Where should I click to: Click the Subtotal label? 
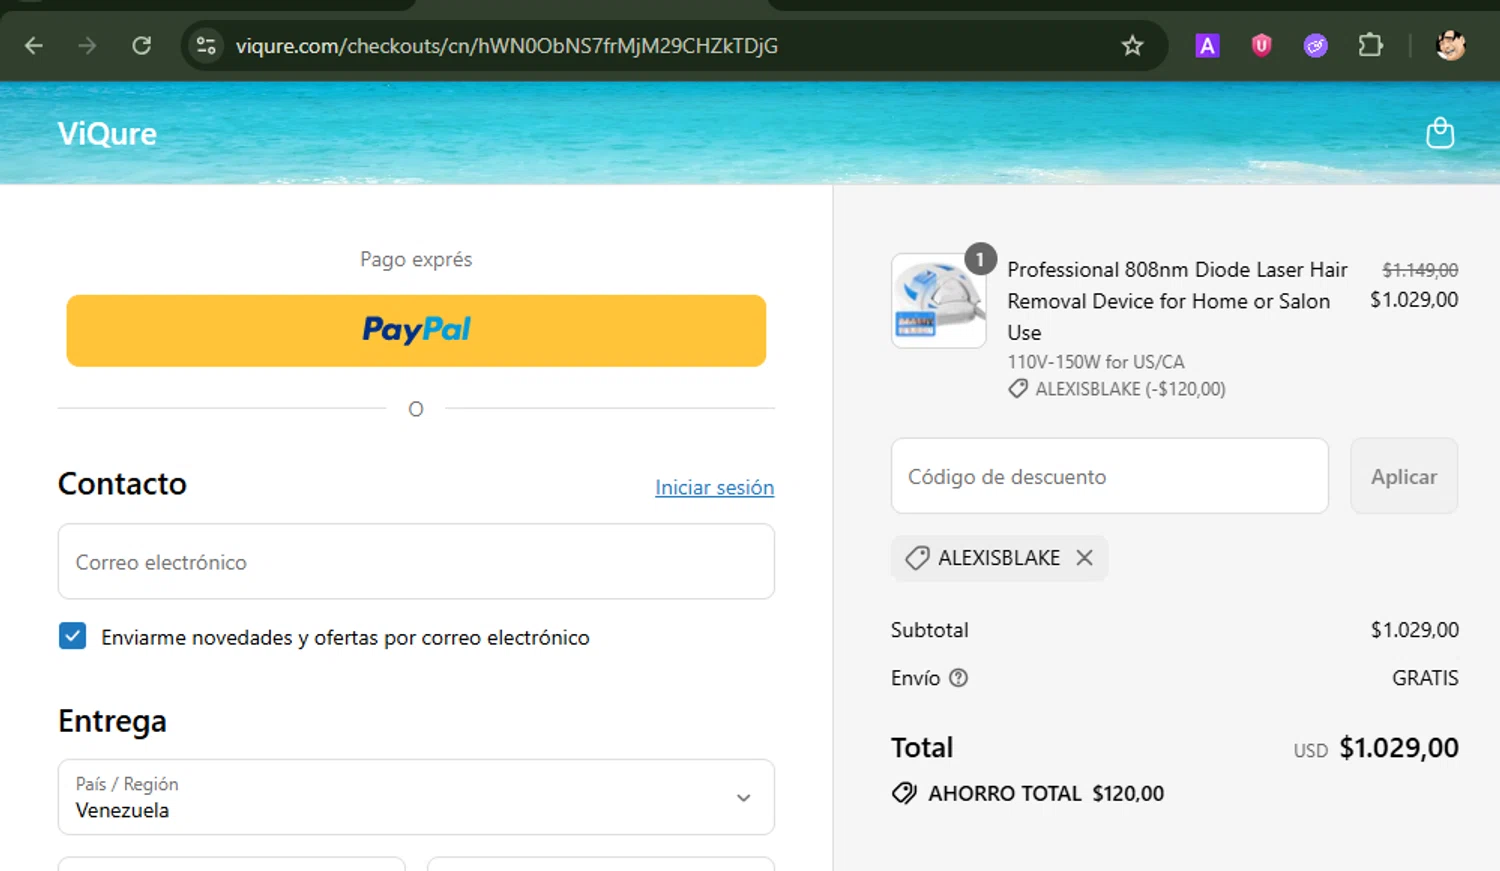929,630
